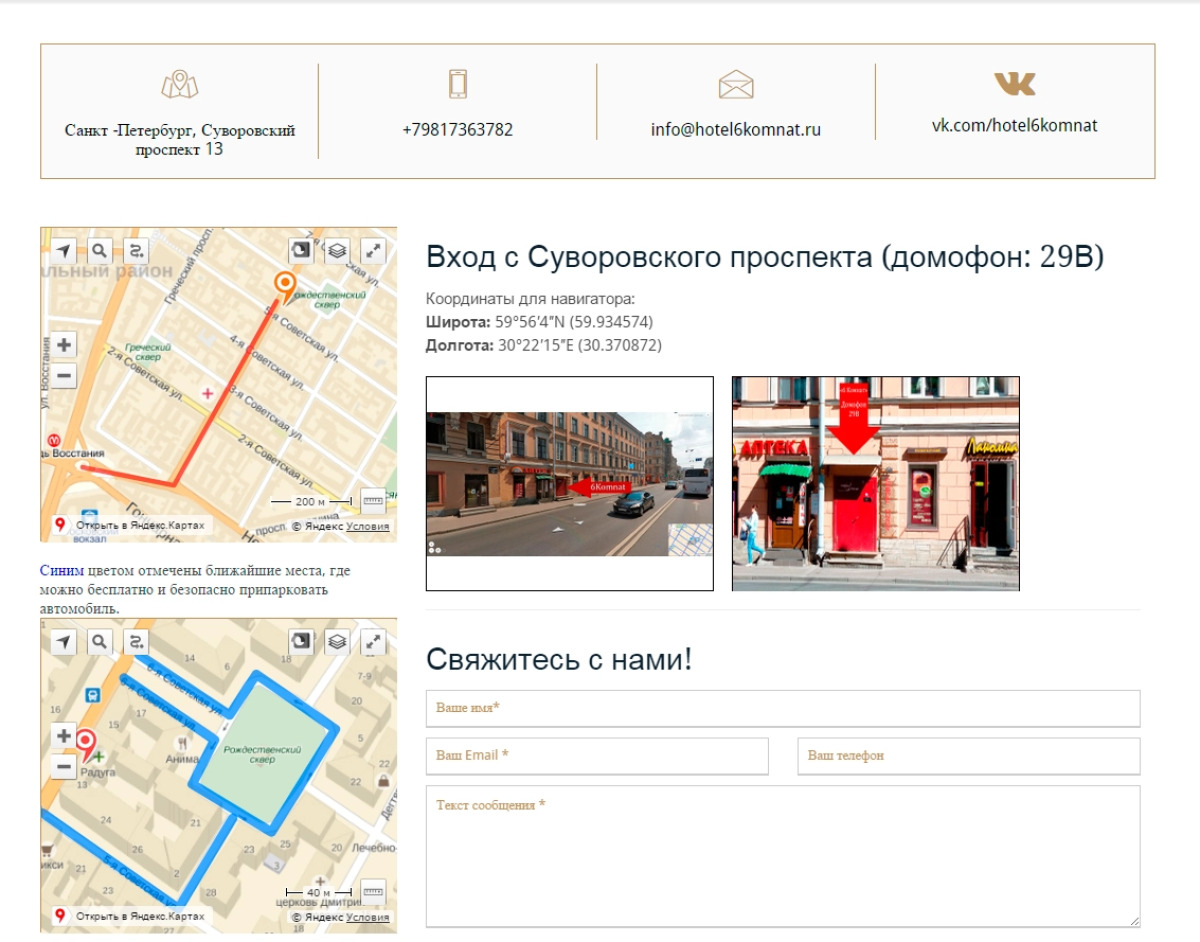Open search on the upper route map
Viewport: 1200px width, 942px height.
[99, 250]
